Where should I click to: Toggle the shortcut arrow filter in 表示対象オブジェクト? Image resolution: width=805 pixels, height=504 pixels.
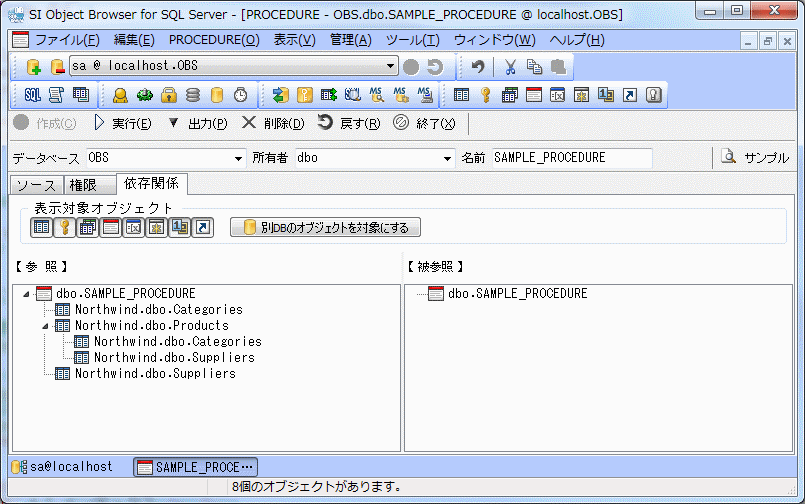[202, 227]
